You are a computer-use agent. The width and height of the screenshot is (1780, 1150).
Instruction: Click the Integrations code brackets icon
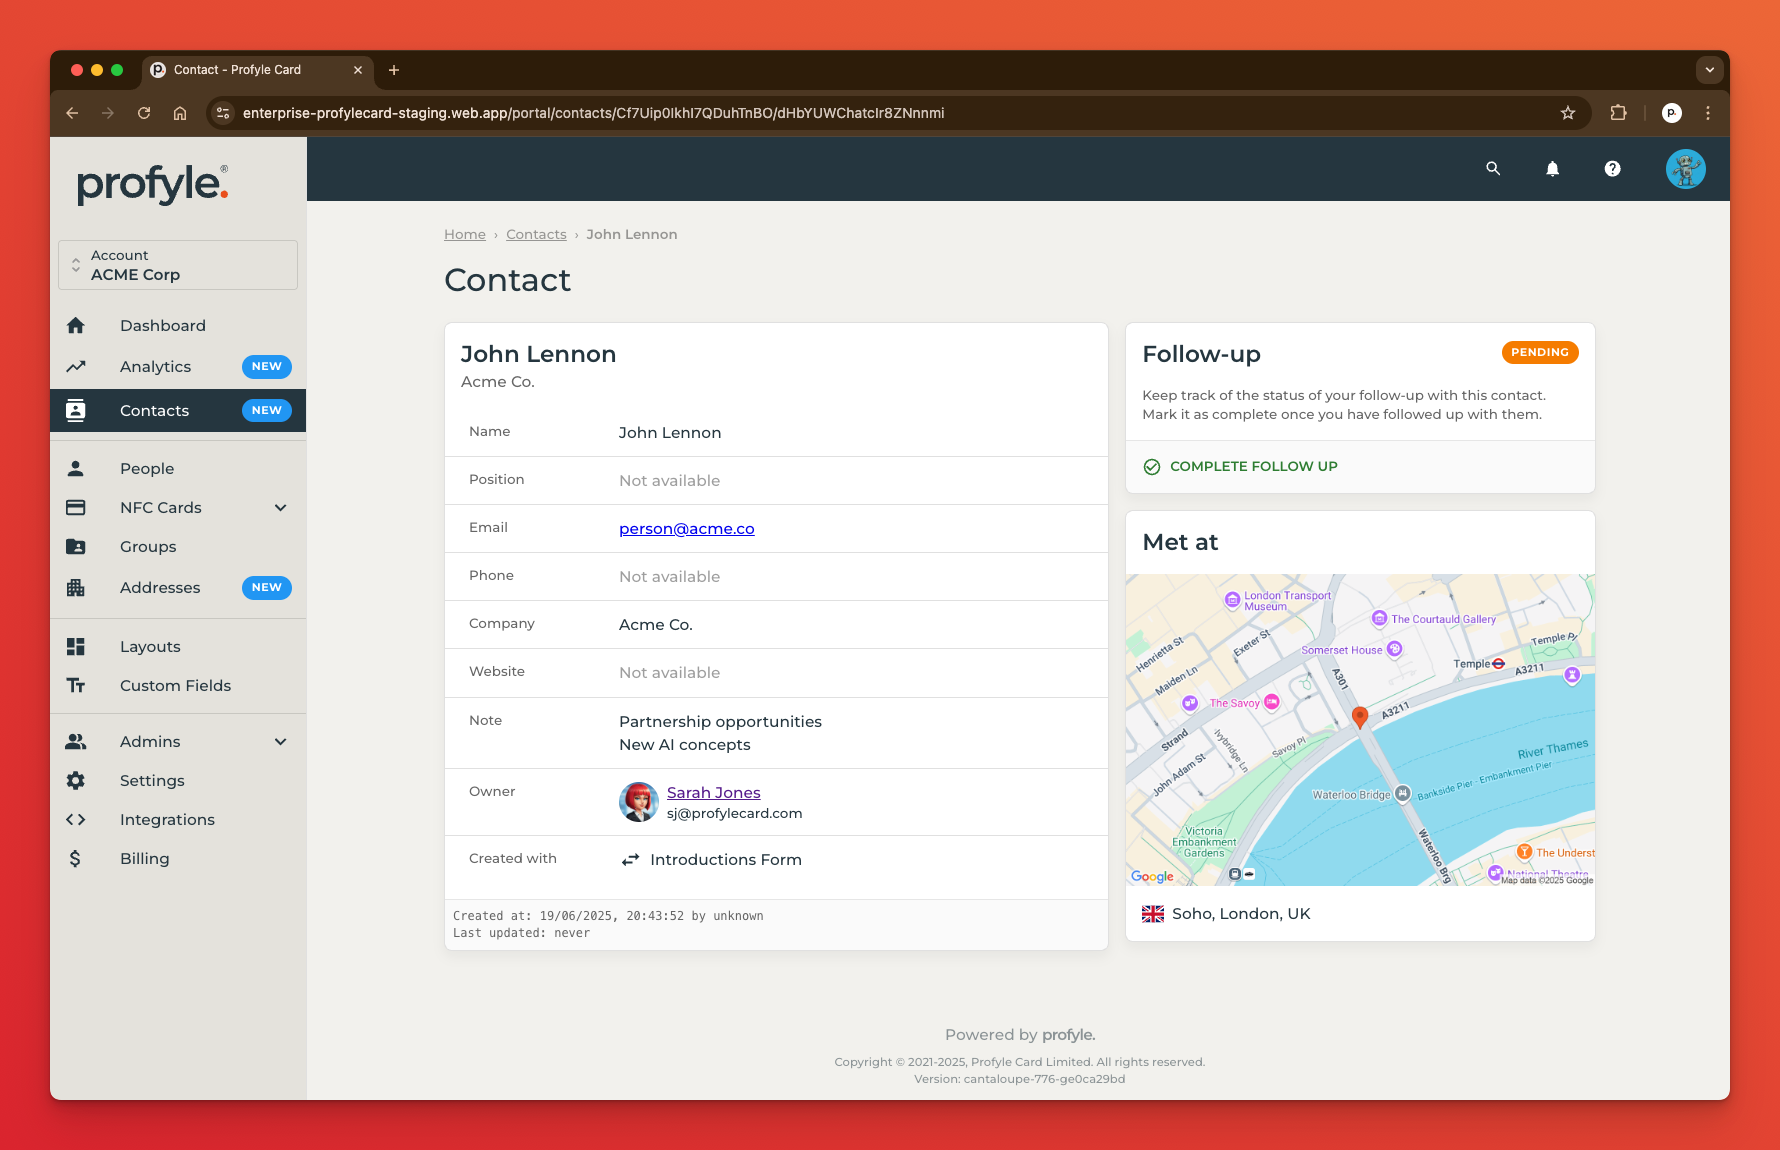point(76,819)
